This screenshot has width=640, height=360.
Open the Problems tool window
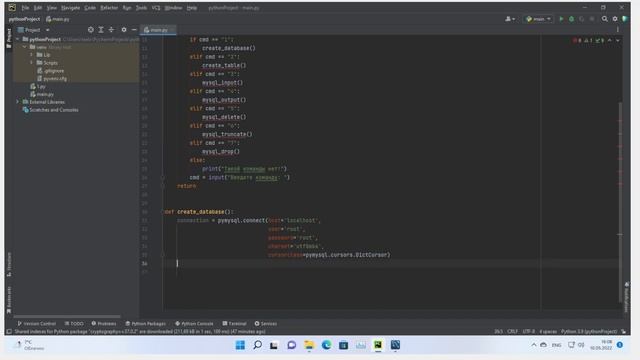pos(104,324)
